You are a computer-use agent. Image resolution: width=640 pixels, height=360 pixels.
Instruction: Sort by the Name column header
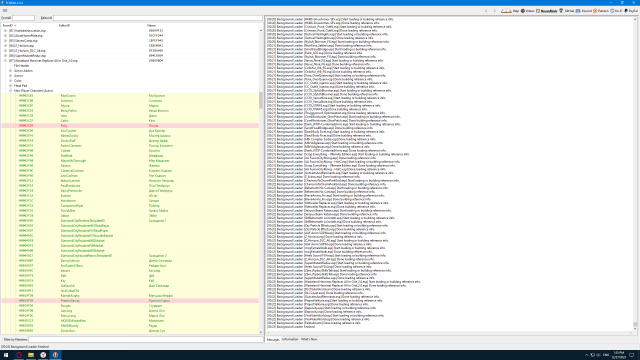pyautogui.click(x=202, y=25)
